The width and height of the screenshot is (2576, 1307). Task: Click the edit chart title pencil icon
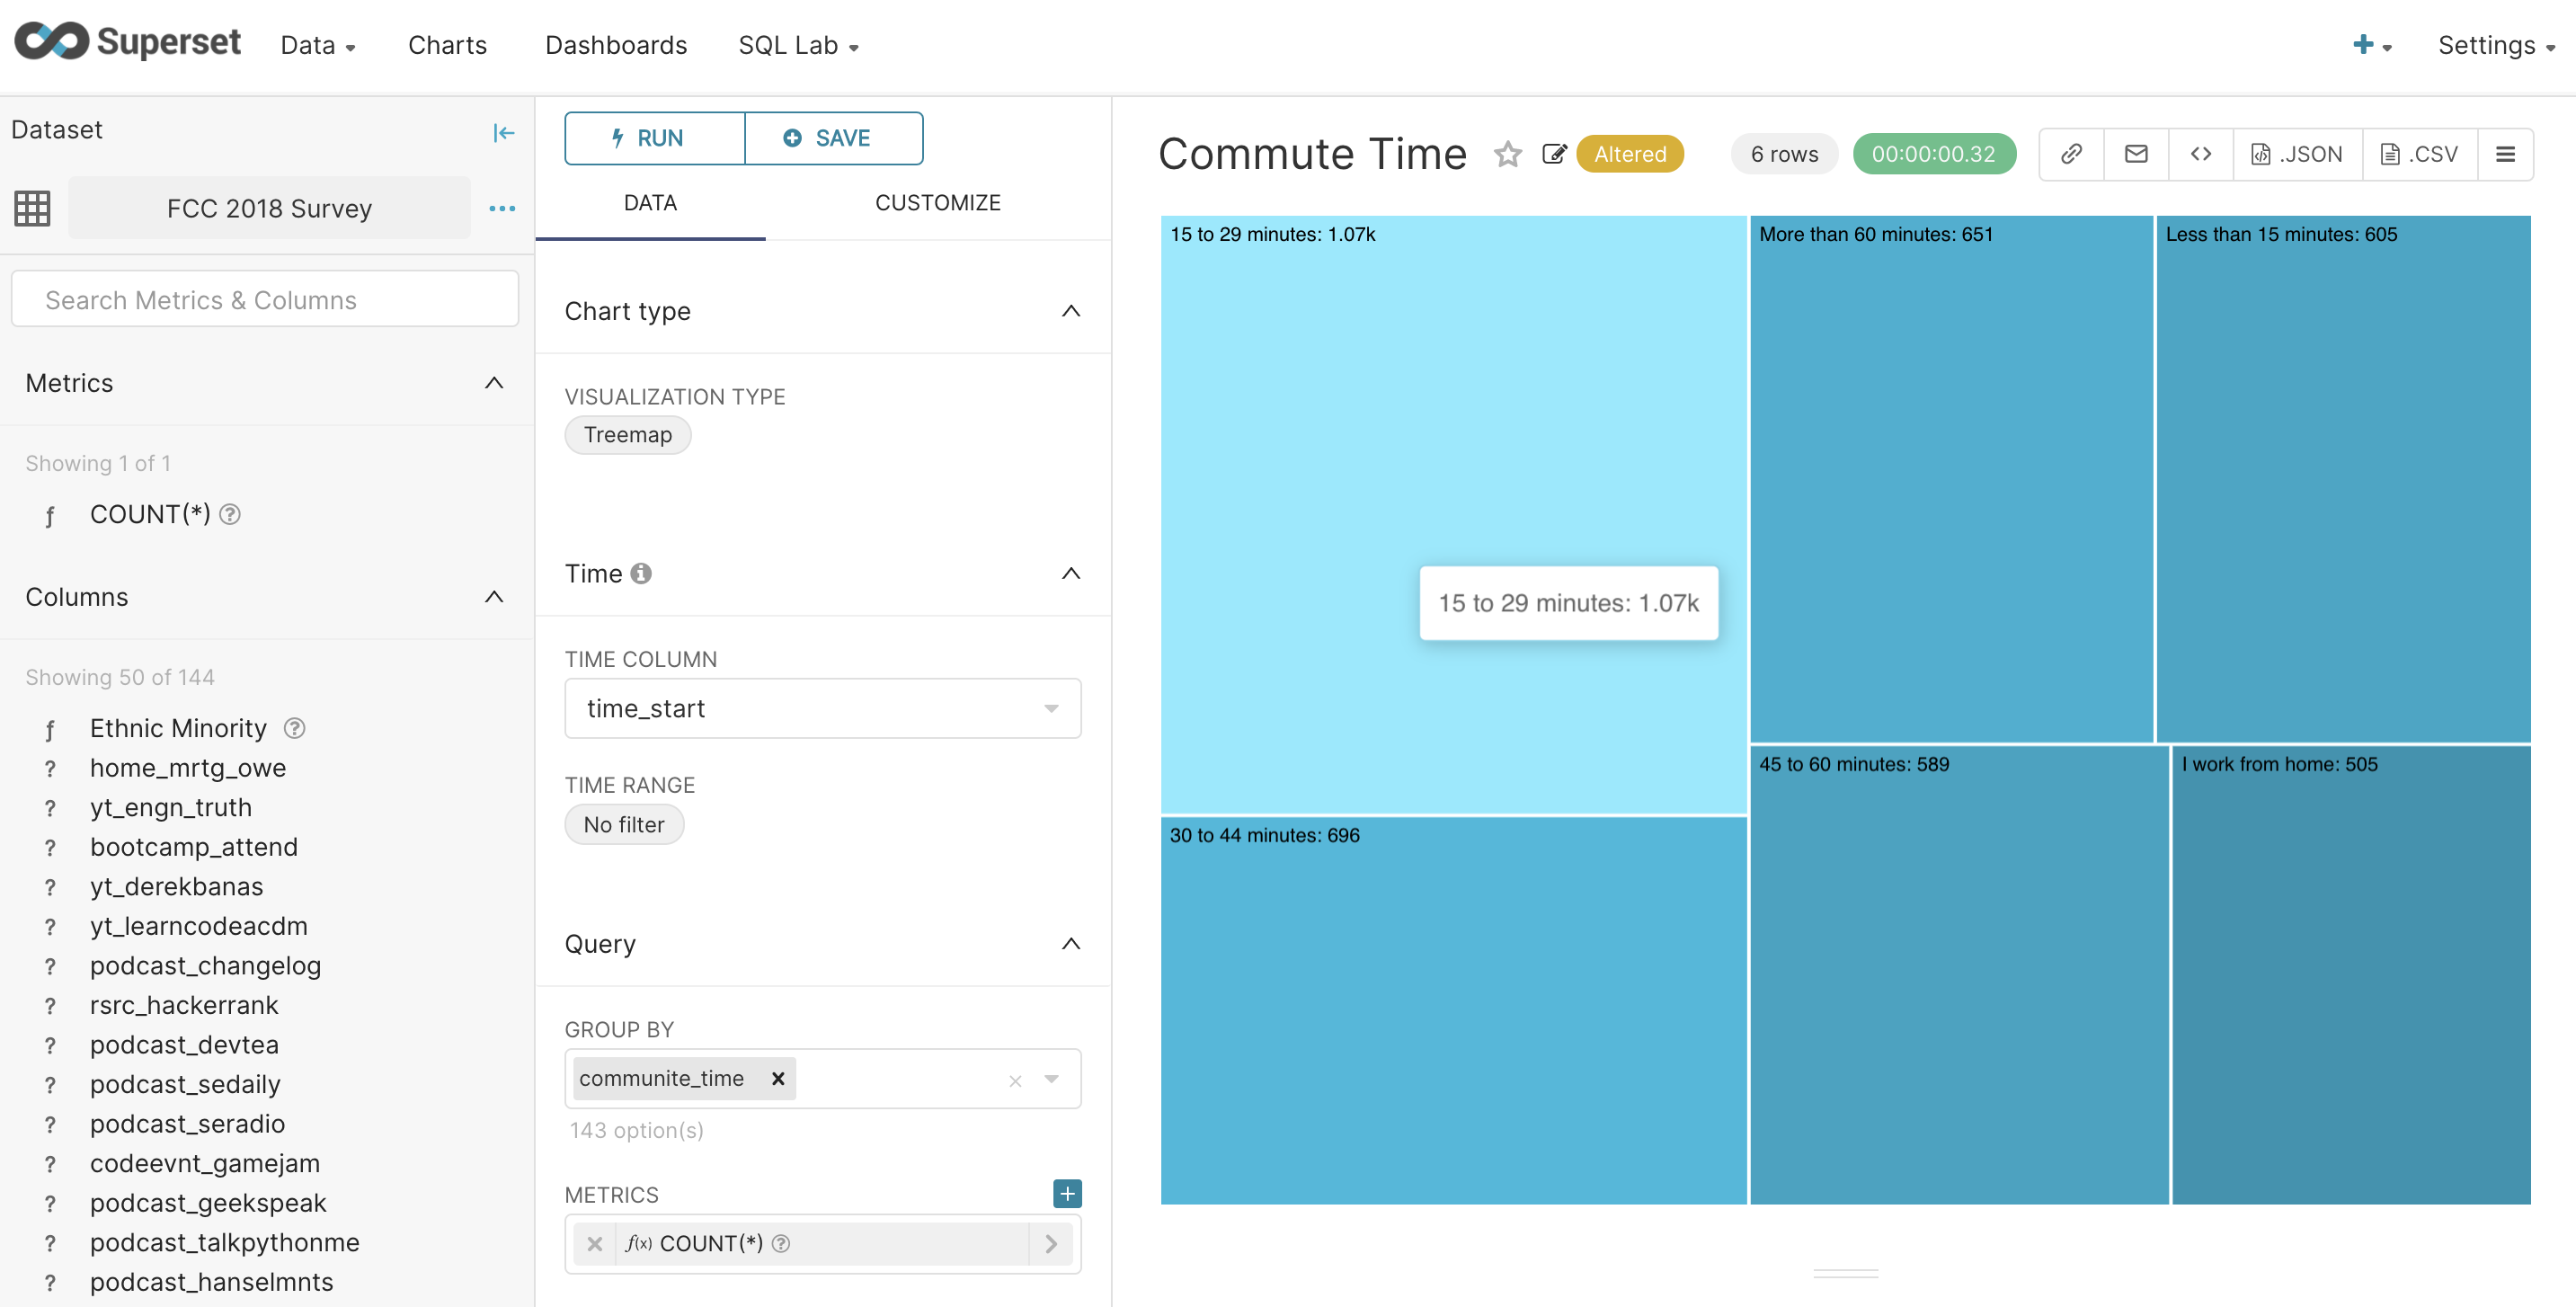tap(1553, 154)
